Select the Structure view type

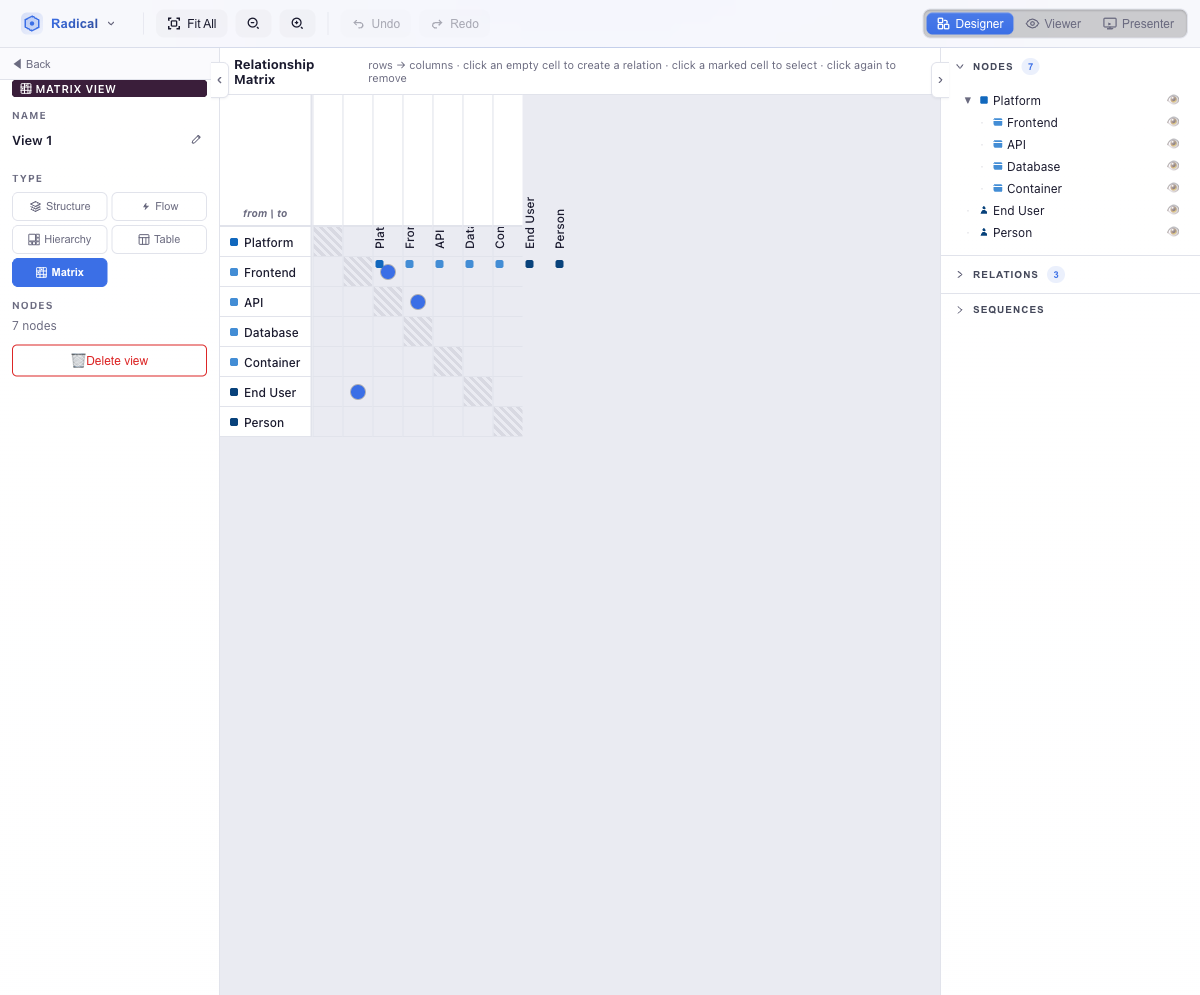[x=60, y=206]
